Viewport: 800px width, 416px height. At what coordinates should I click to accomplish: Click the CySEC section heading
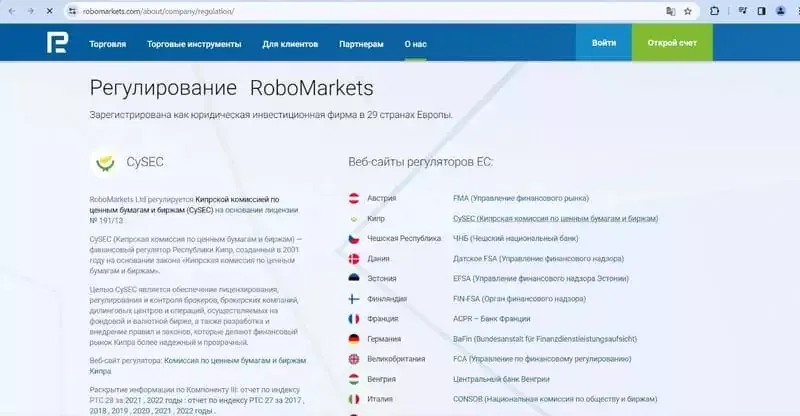[145, 162]
